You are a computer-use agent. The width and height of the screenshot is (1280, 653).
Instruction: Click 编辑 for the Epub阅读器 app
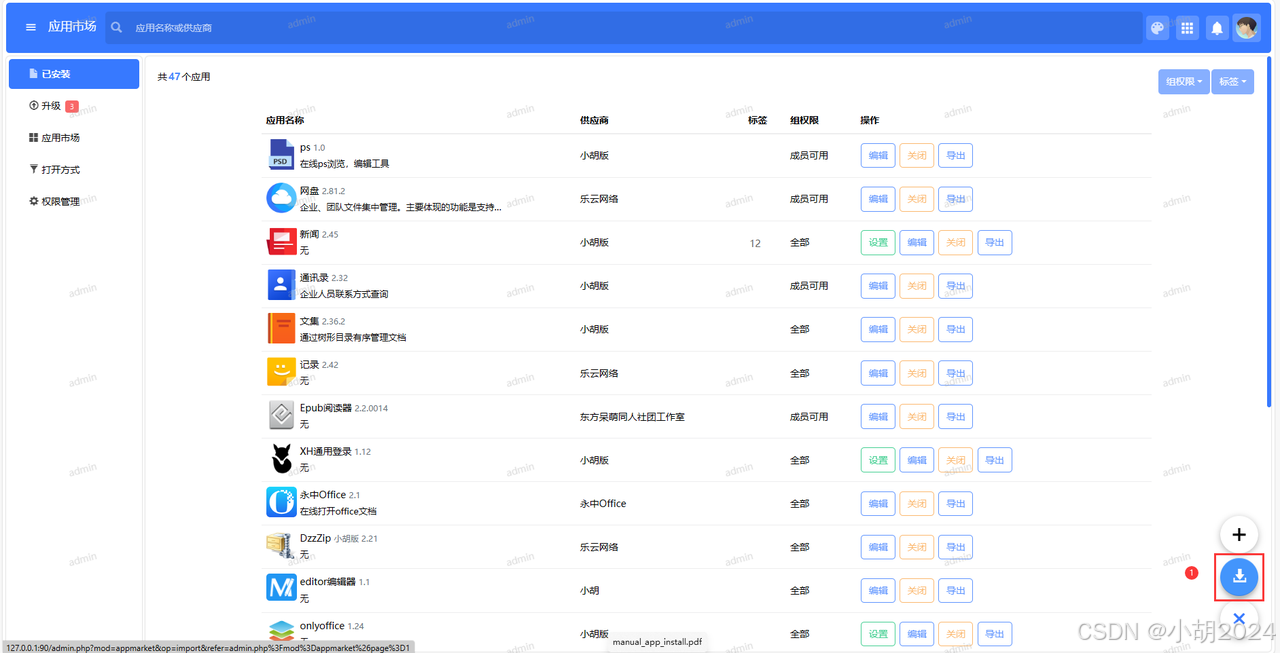click(x=878, y=416)
